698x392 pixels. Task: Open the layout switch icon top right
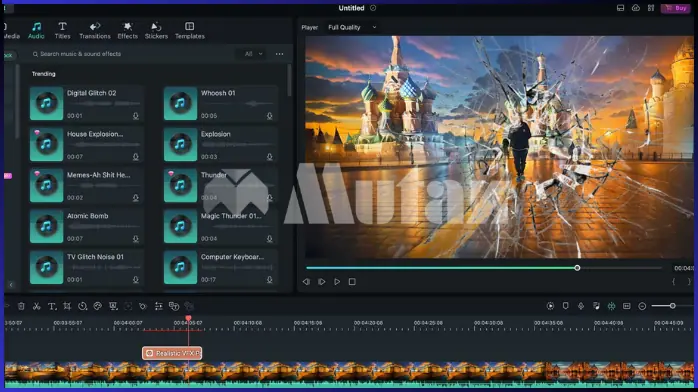tap(621, 8)
